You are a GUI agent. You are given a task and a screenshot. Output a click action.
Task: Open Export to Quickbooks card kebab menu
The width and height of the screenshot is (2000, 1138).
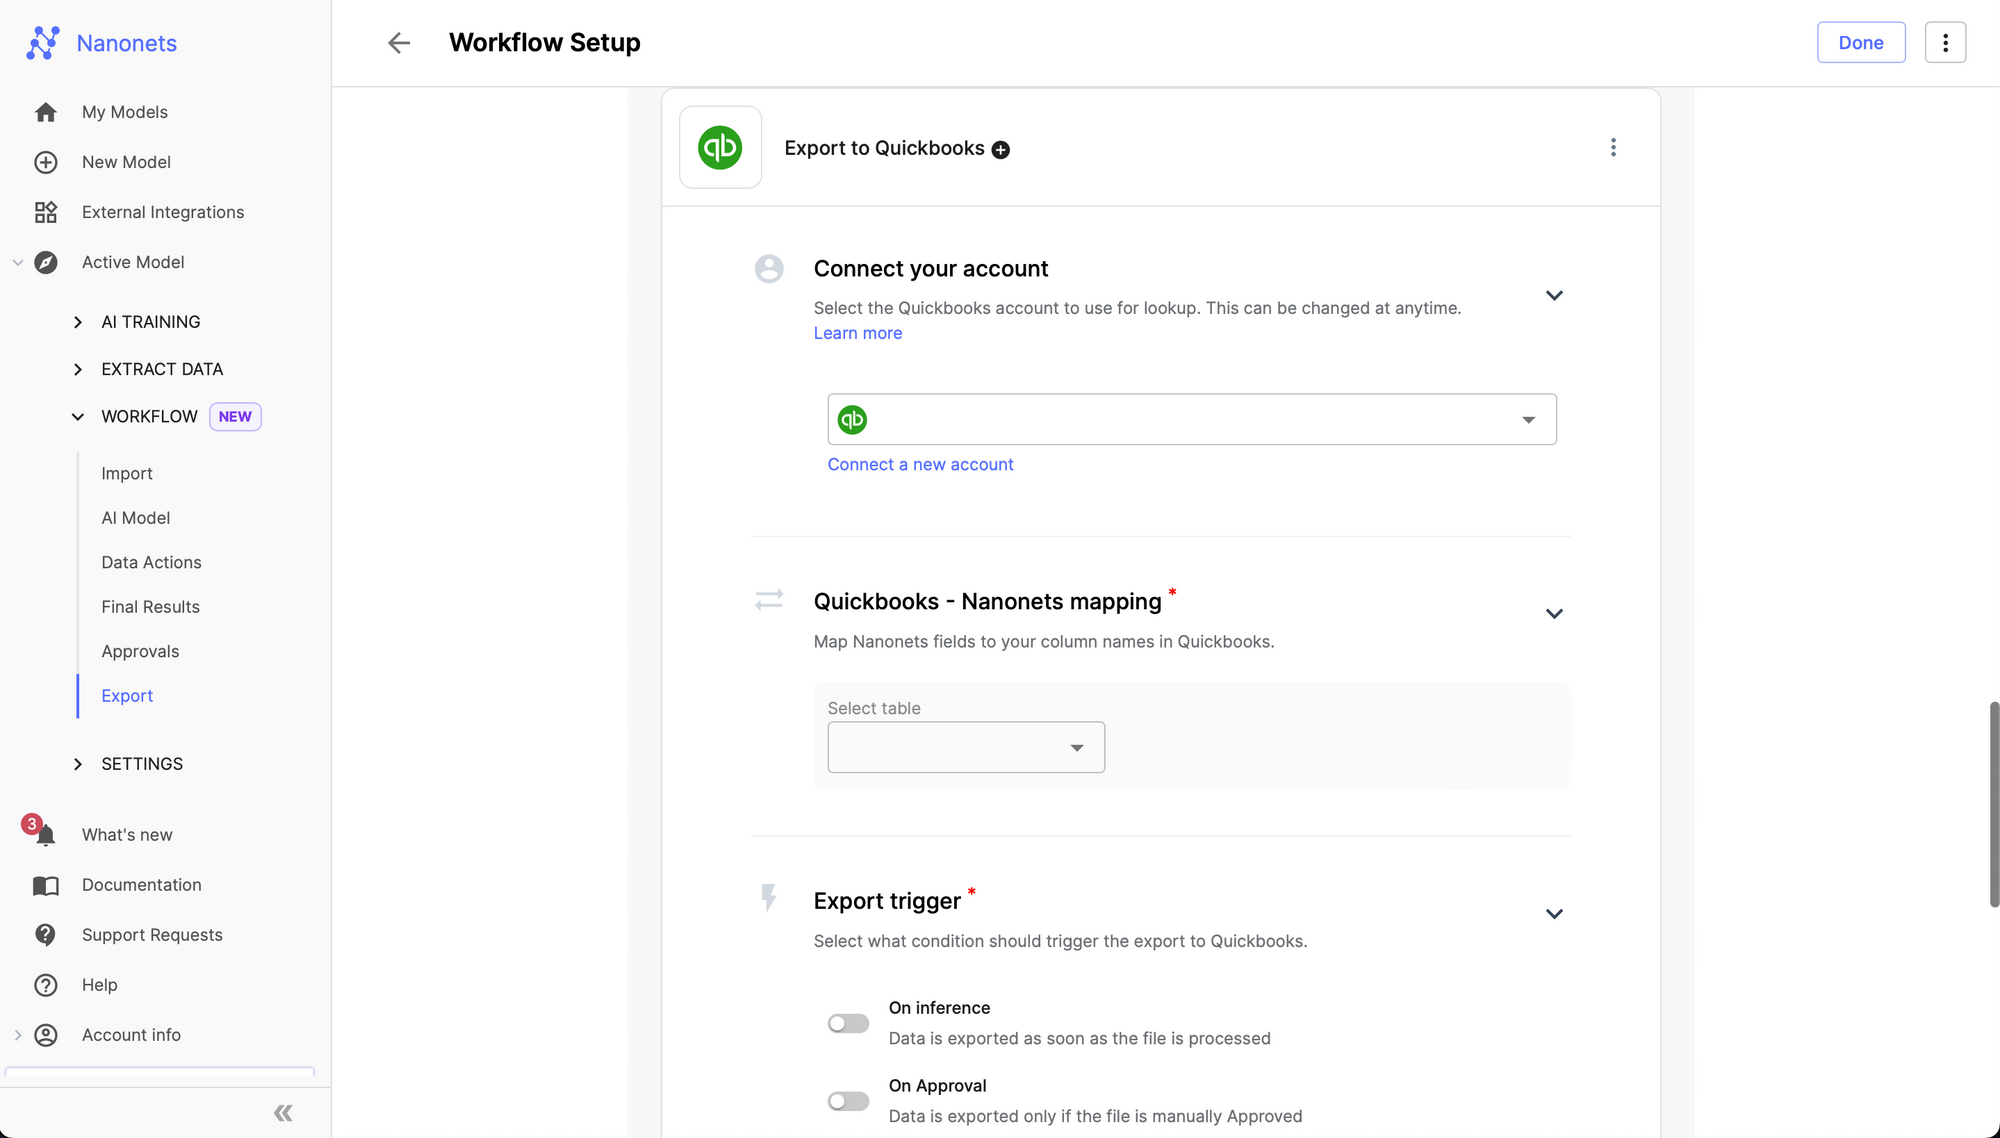click(x=1613, y=148)
